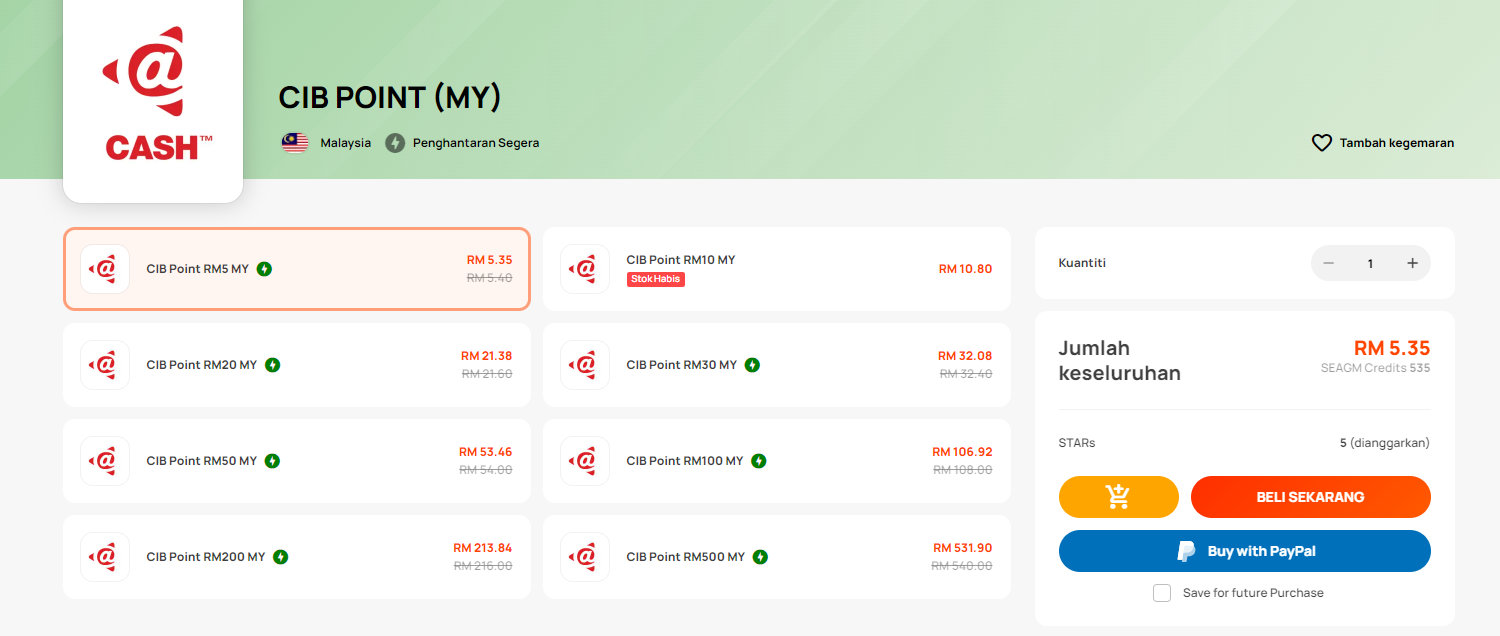Decrease quantity with minus button
This screenshot has width=1500, height=636.
(1329, 263)
